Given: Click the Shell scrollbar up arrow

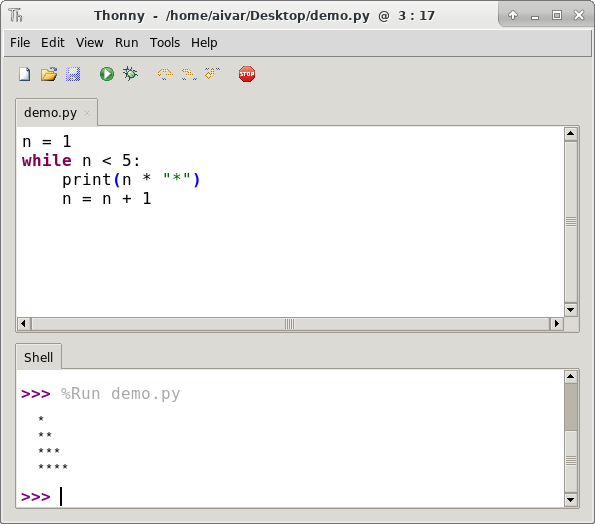Looking at the screenshot, I should pos(570,376).
